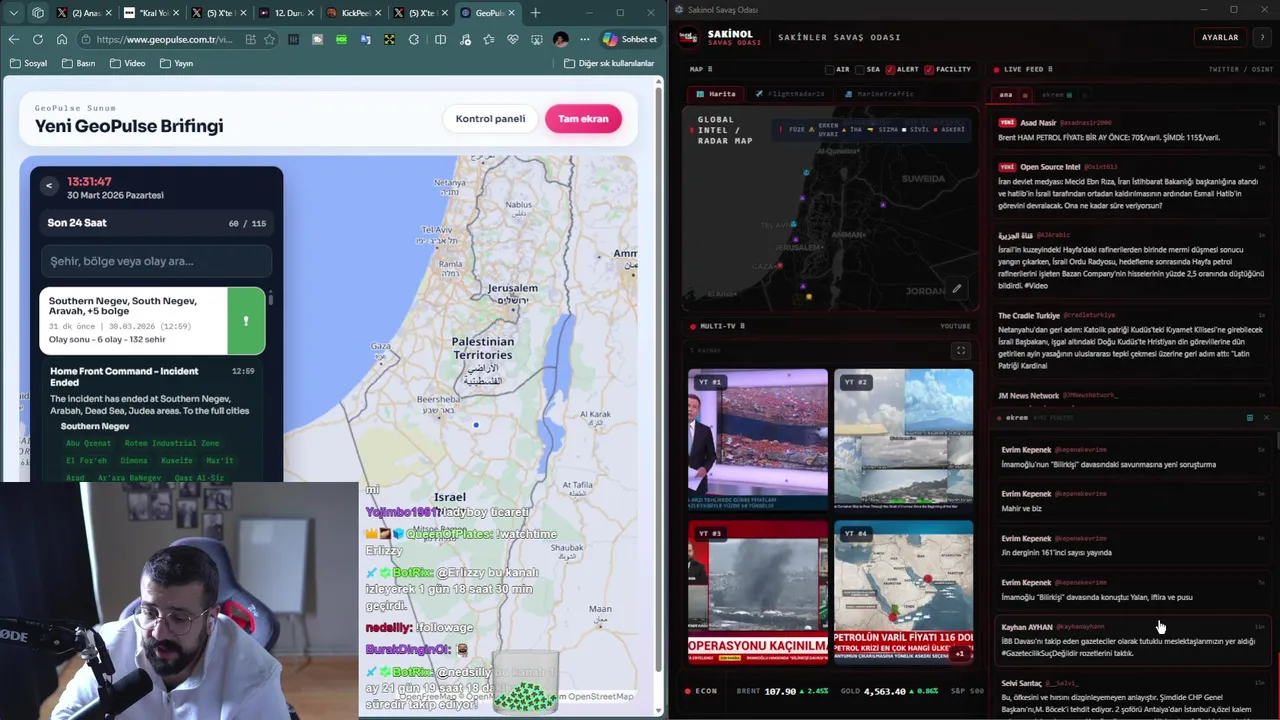
Task: Open the Basın bookmarks folder
Action: tap(78, 63)
